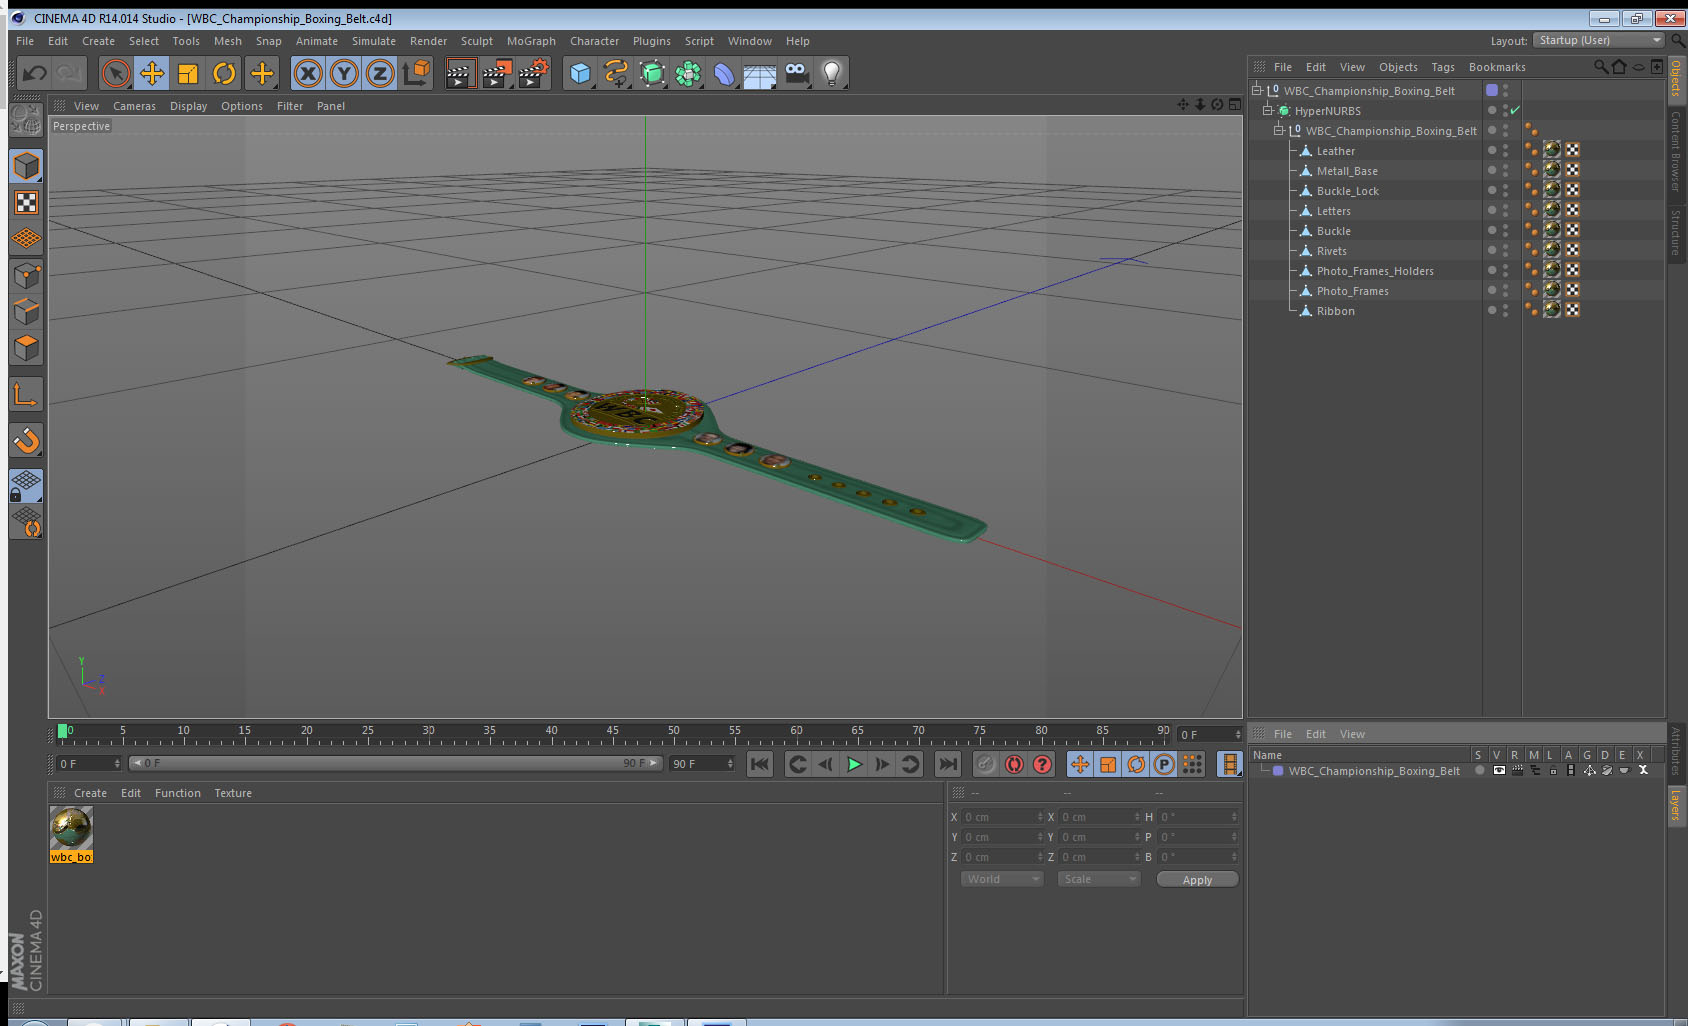Collapse the root WBC_Championship_Boxing_Belt object

pyautogui.click(x=1257, y=90)
